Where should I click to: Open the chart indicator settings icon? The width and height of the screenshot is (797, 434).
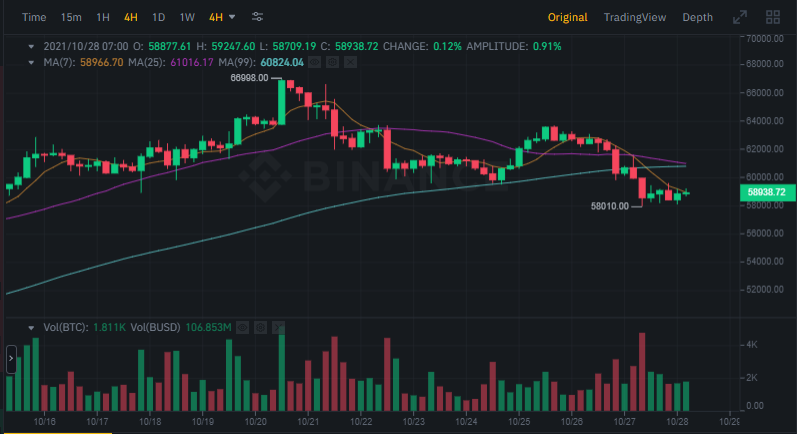(x=258, y=17)
